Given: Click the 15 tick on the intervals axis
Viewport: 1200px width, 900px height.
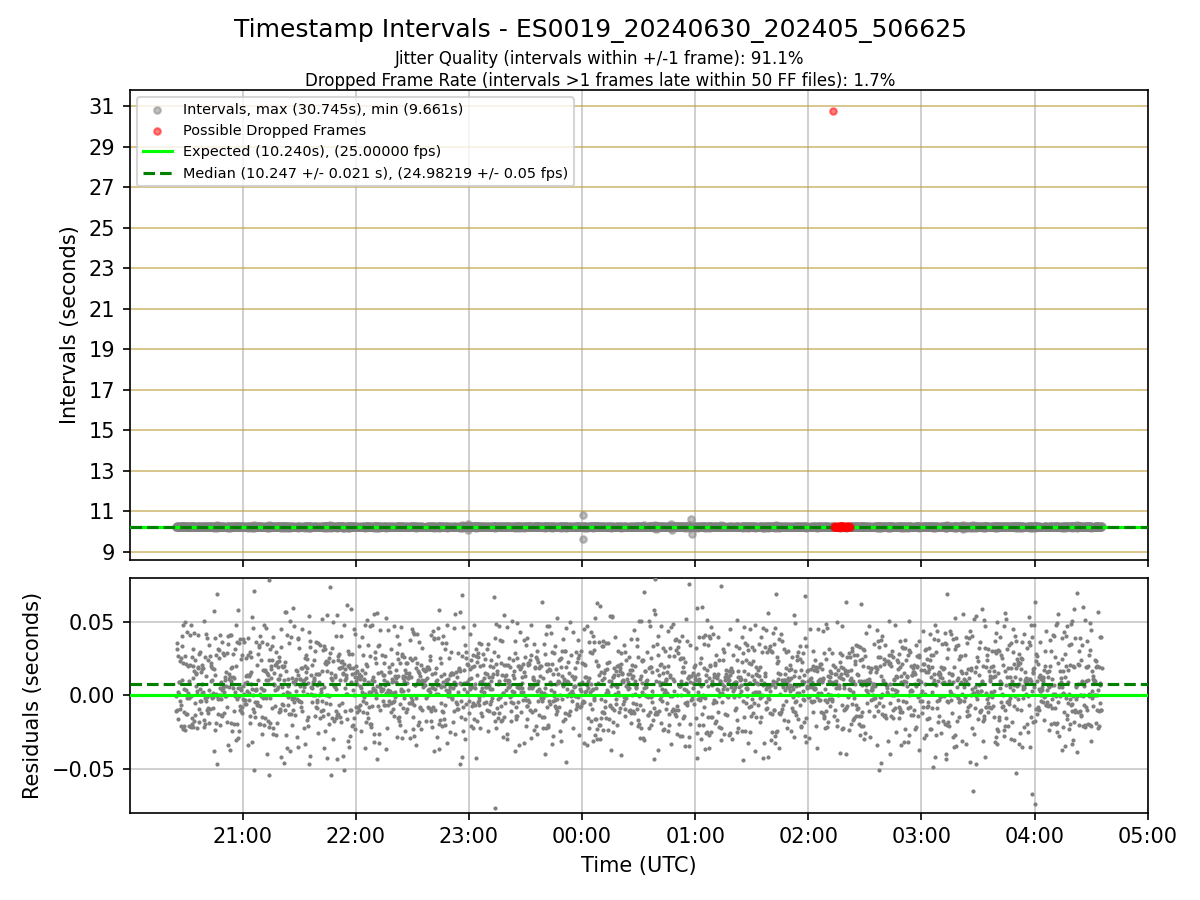Looking at the screenshot, I should pos(102,430).
